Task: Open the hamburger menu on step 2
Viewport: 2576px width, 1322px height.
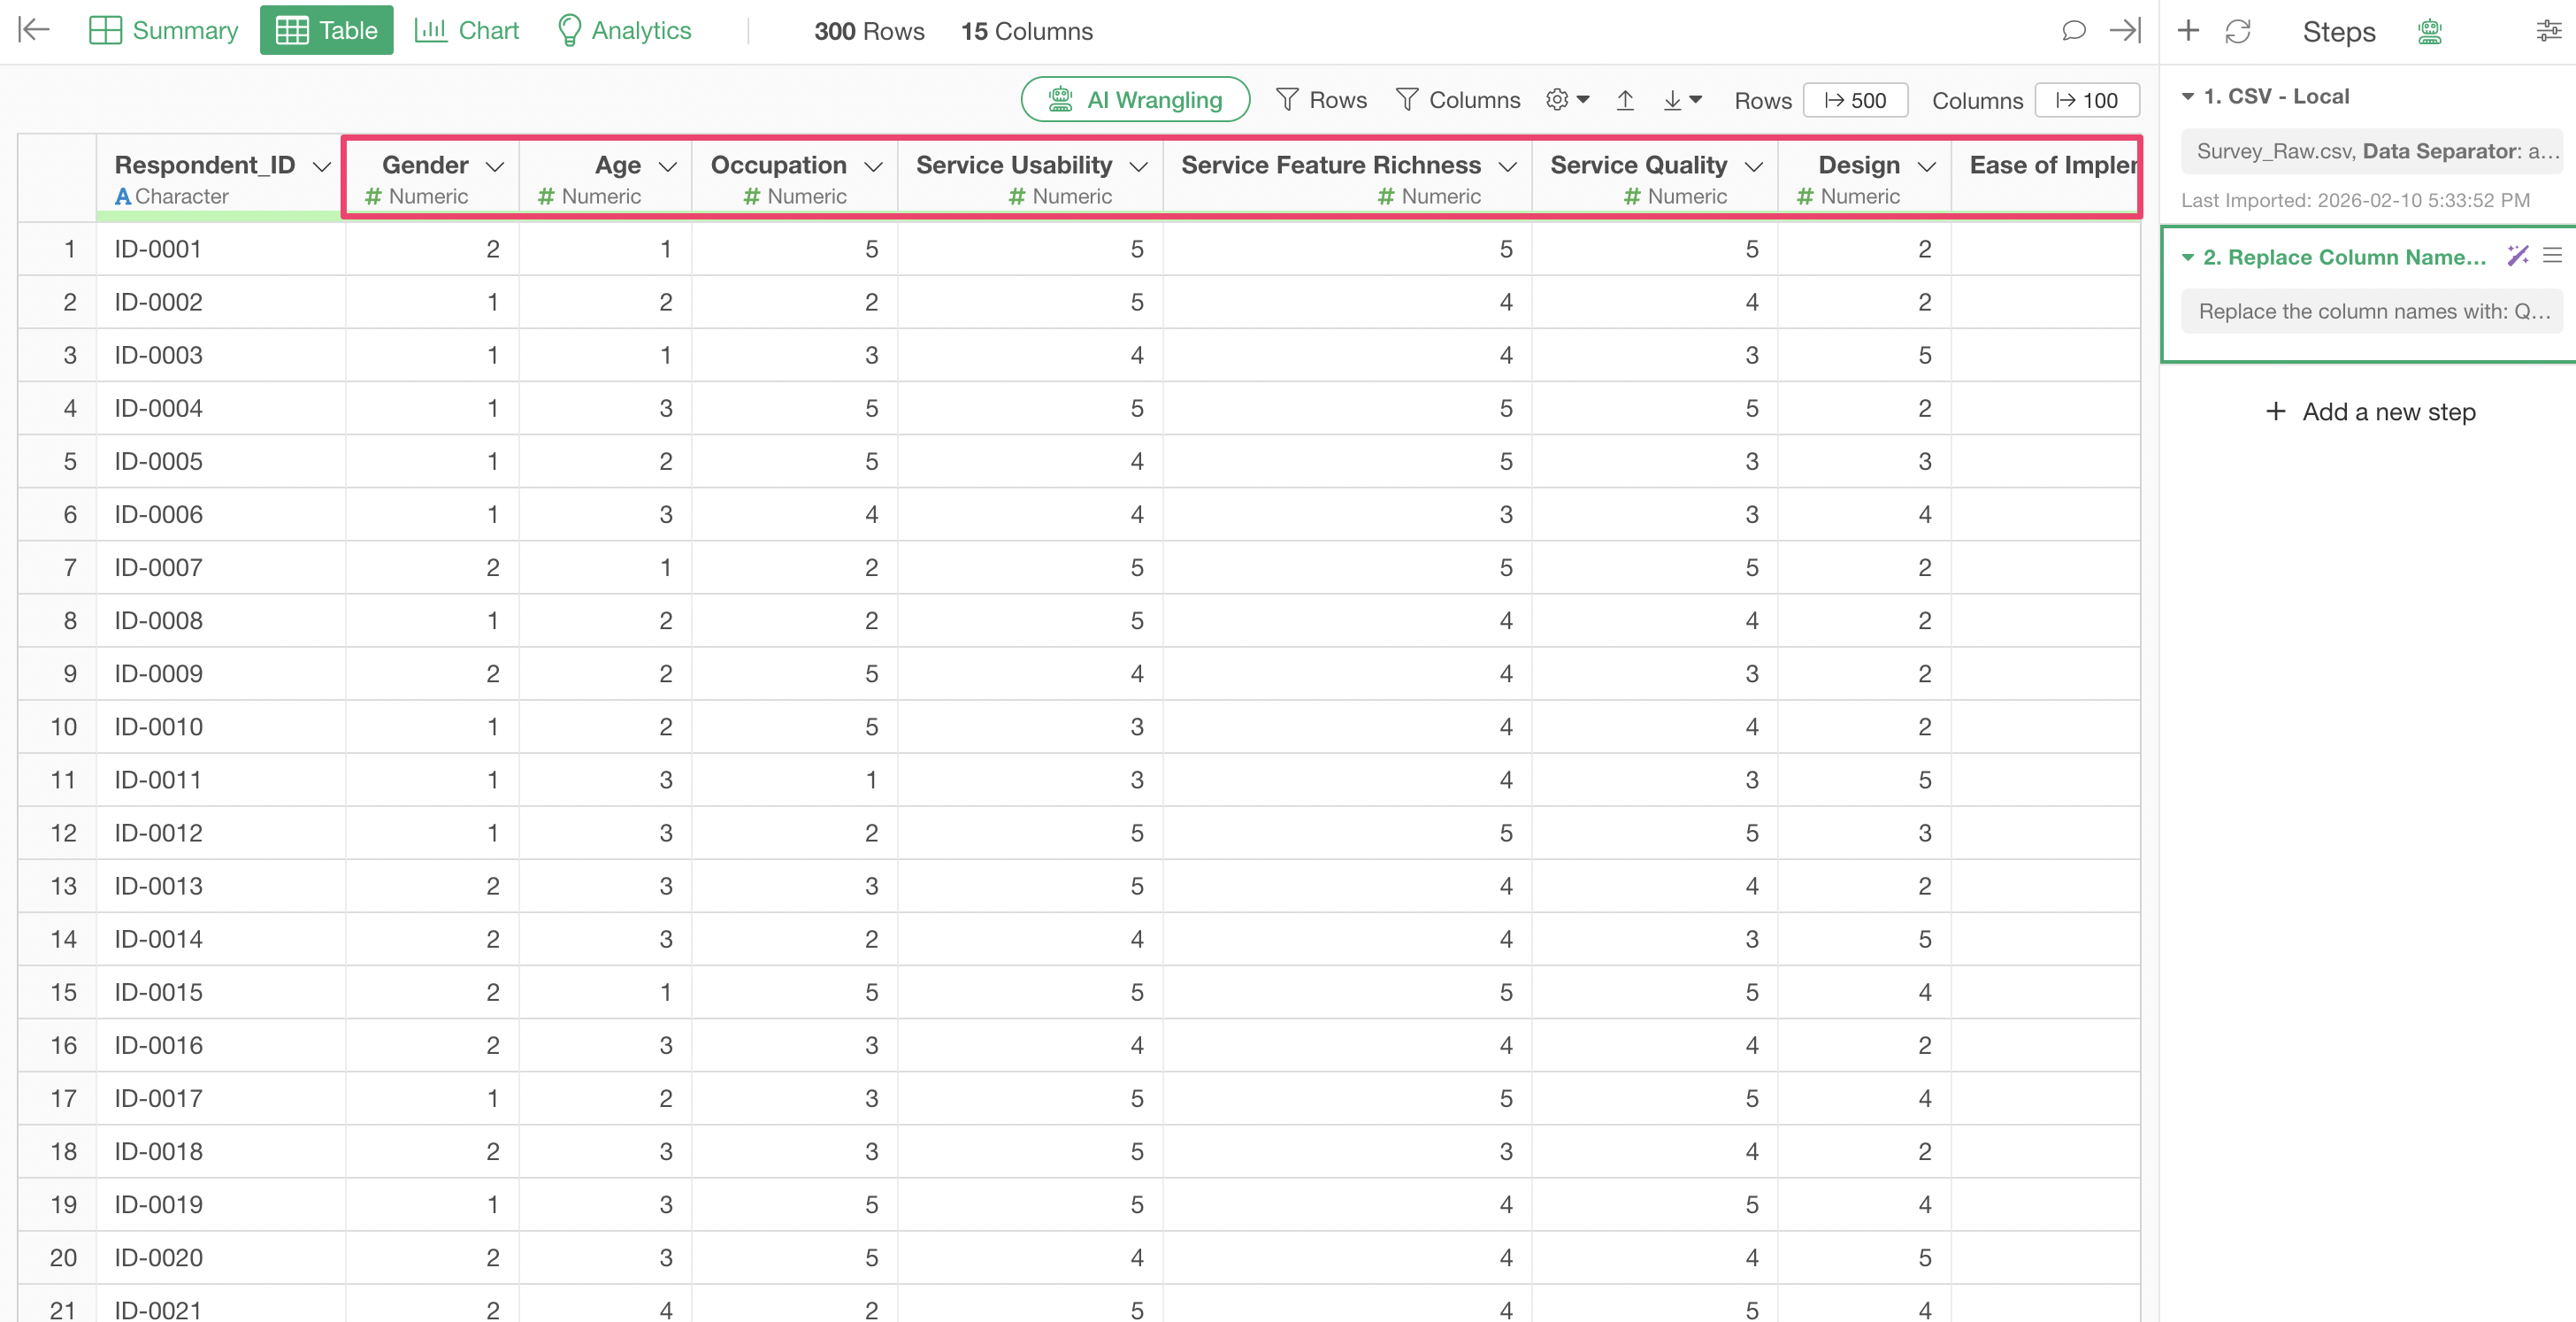Action: (x=2552, y=256)
